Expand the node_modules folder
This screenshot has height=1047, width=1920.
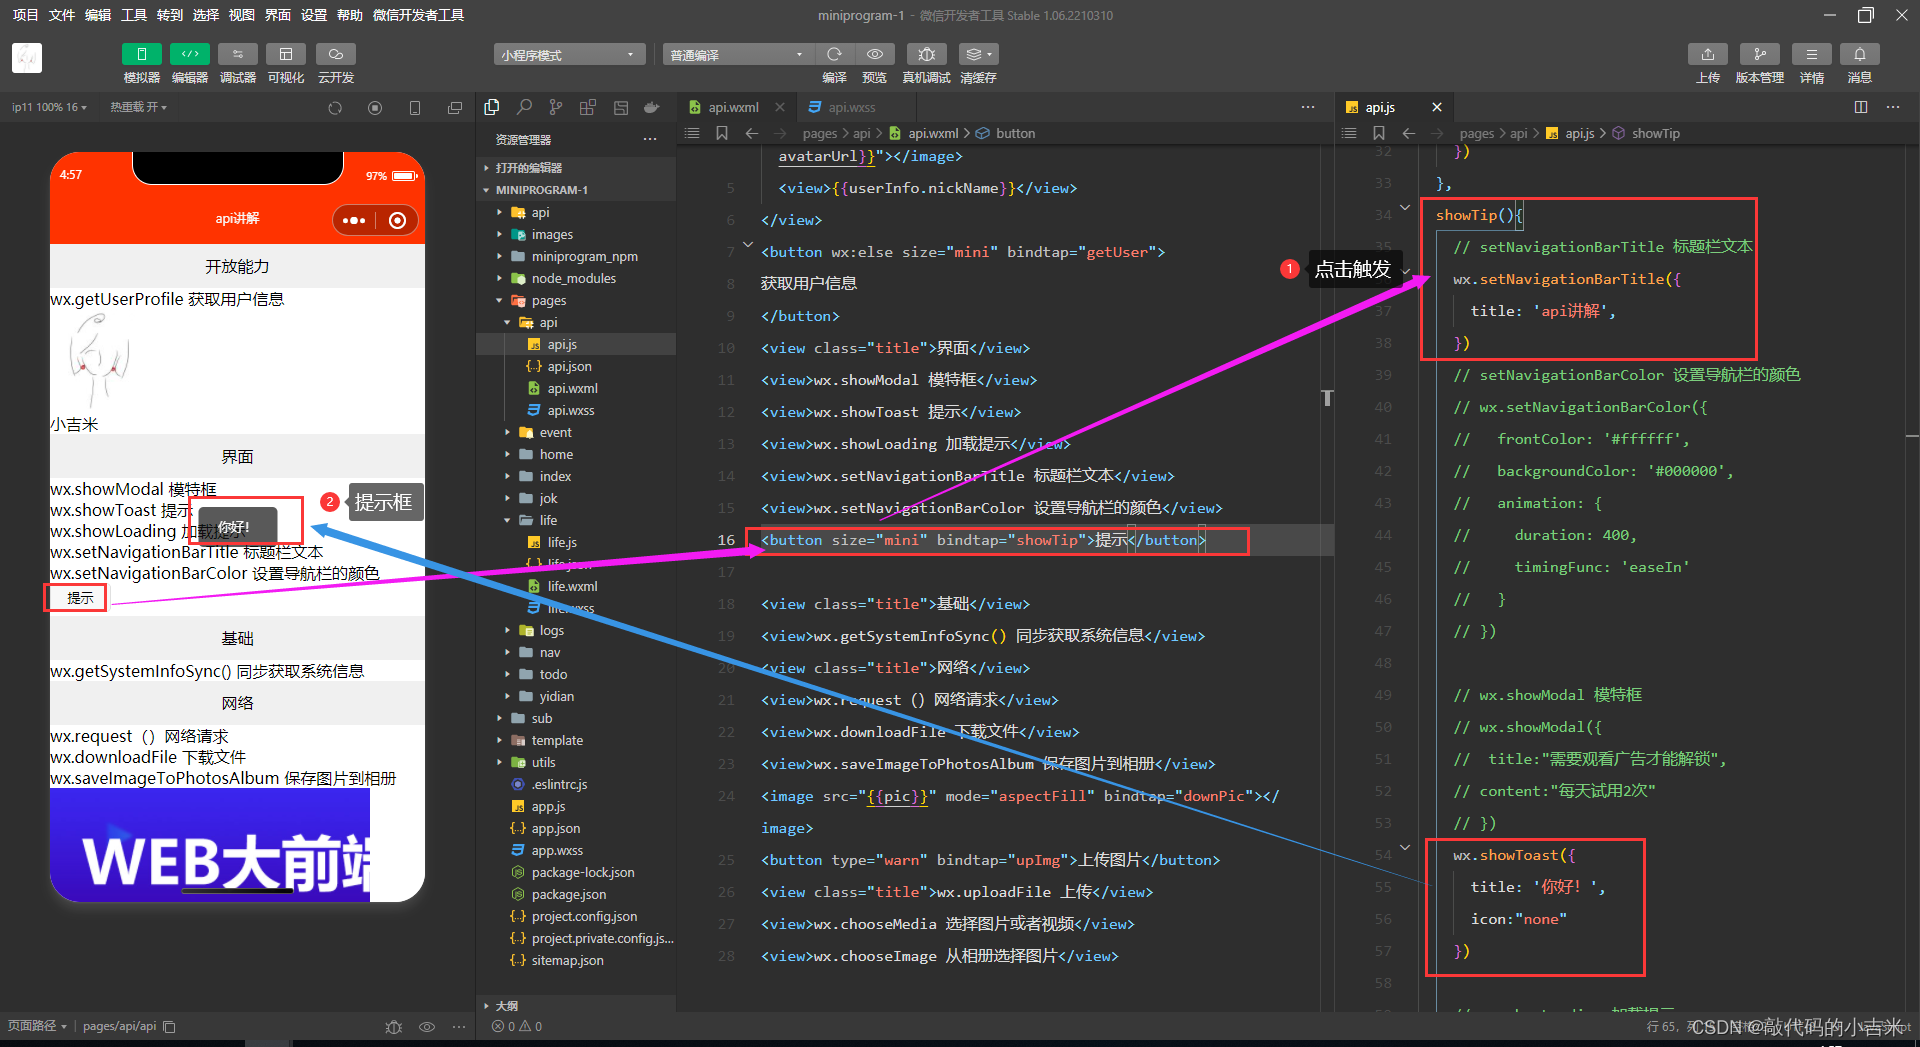tap(576, 278)
